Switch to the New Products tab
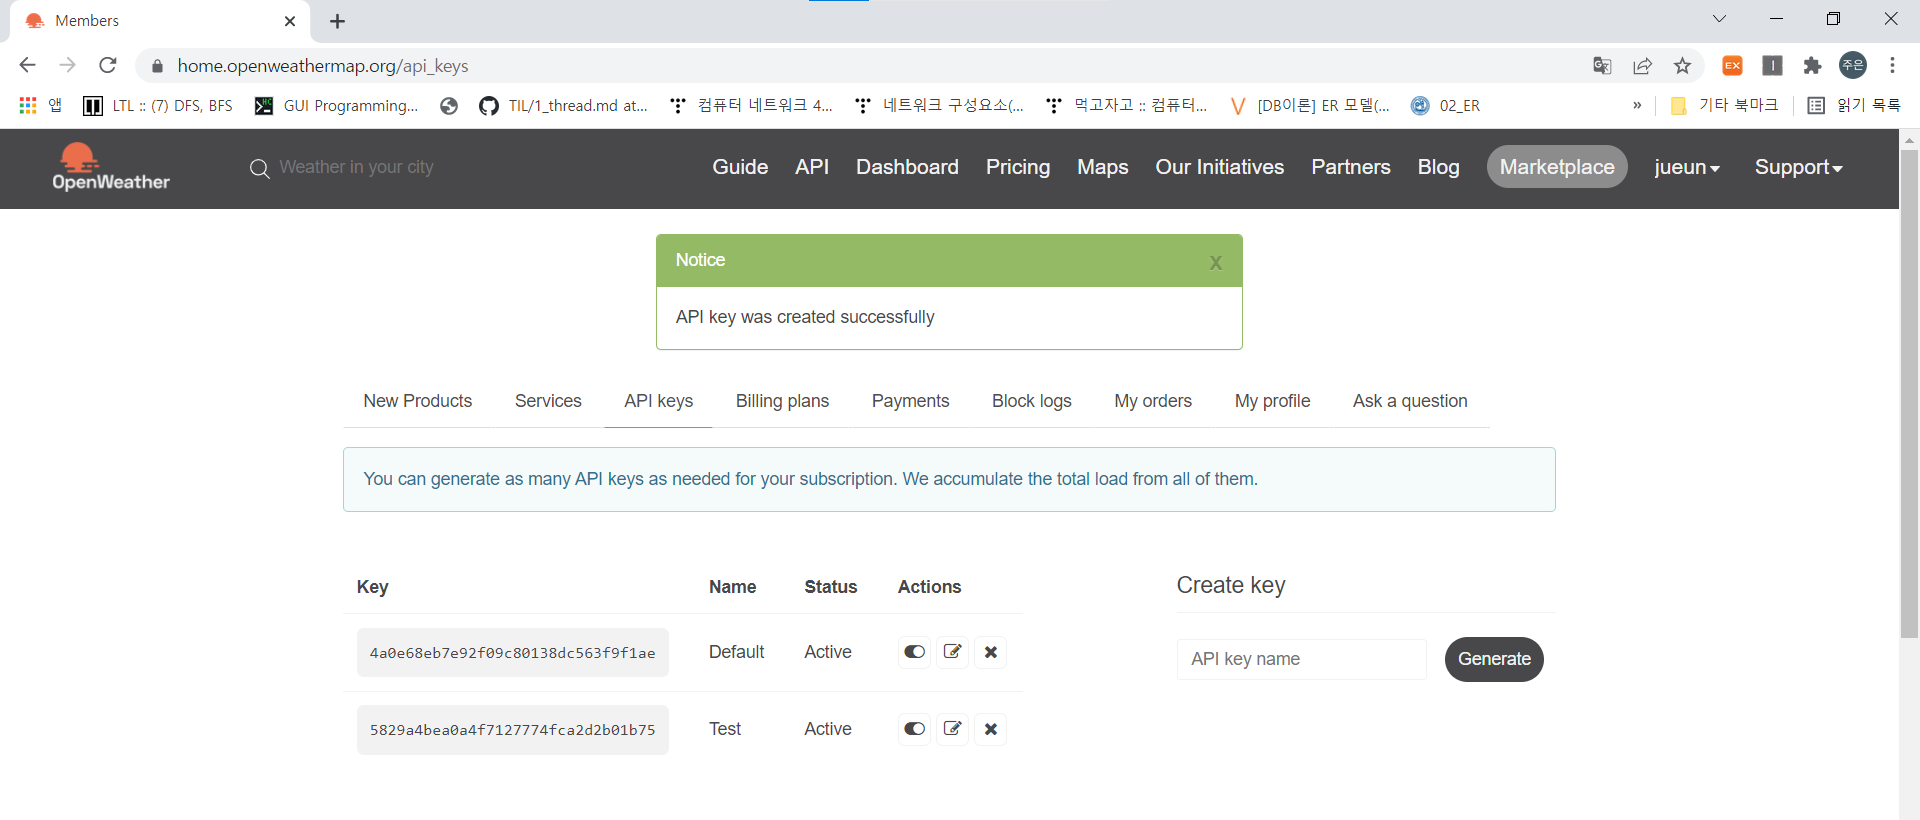The width and height of the screenshot is (1920, 820). (417, 401)
